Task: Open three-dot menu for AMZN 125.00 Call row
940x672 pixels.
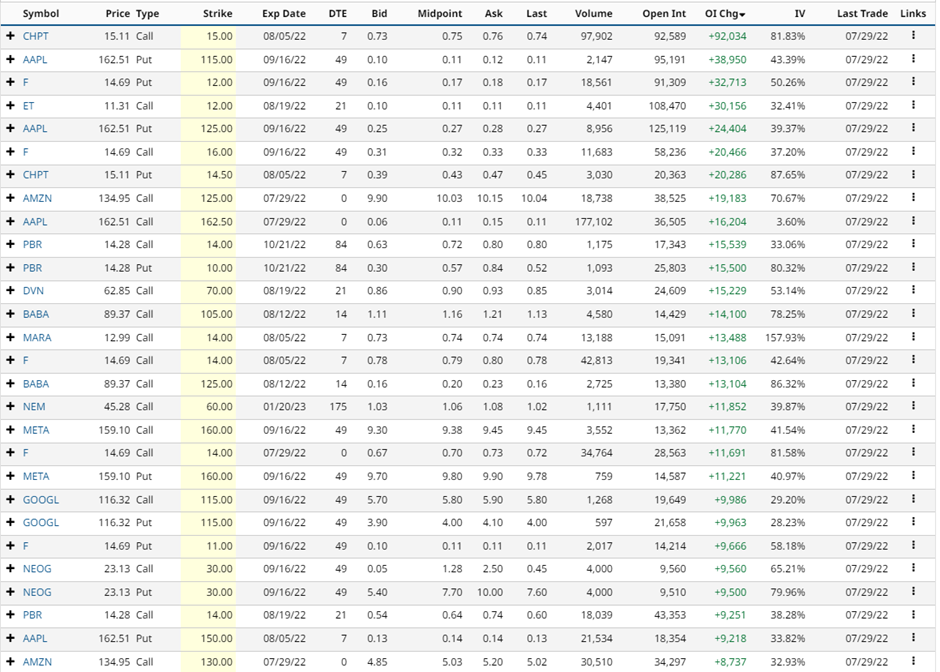Action: tap(913, 197)
